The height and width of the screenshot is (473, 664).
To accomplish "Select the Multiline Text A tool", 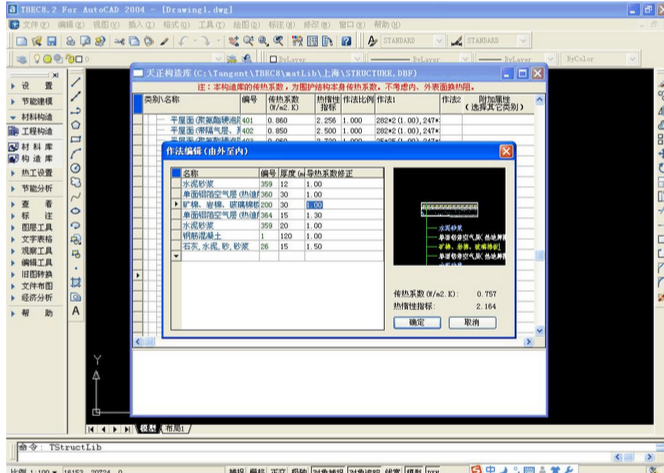I will coord(76,311).
